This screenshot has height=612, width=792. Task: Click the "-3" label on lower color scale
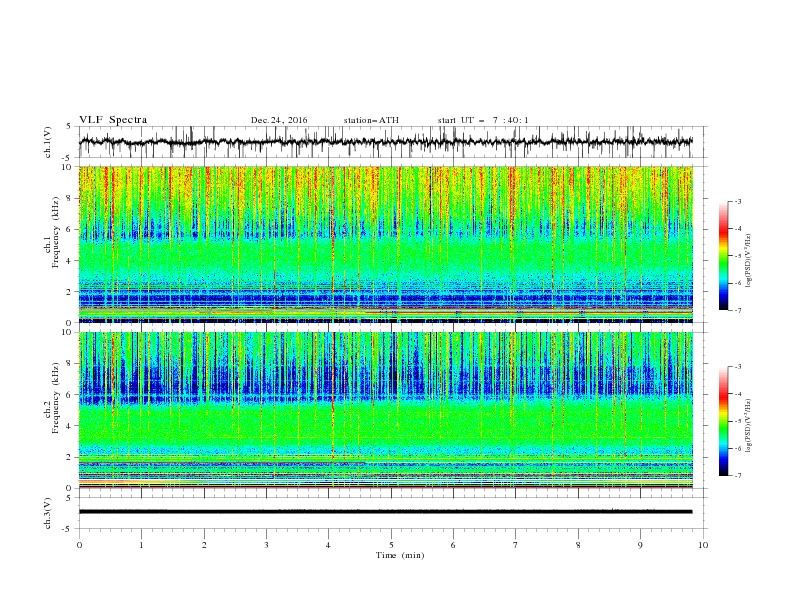point(738,367)
